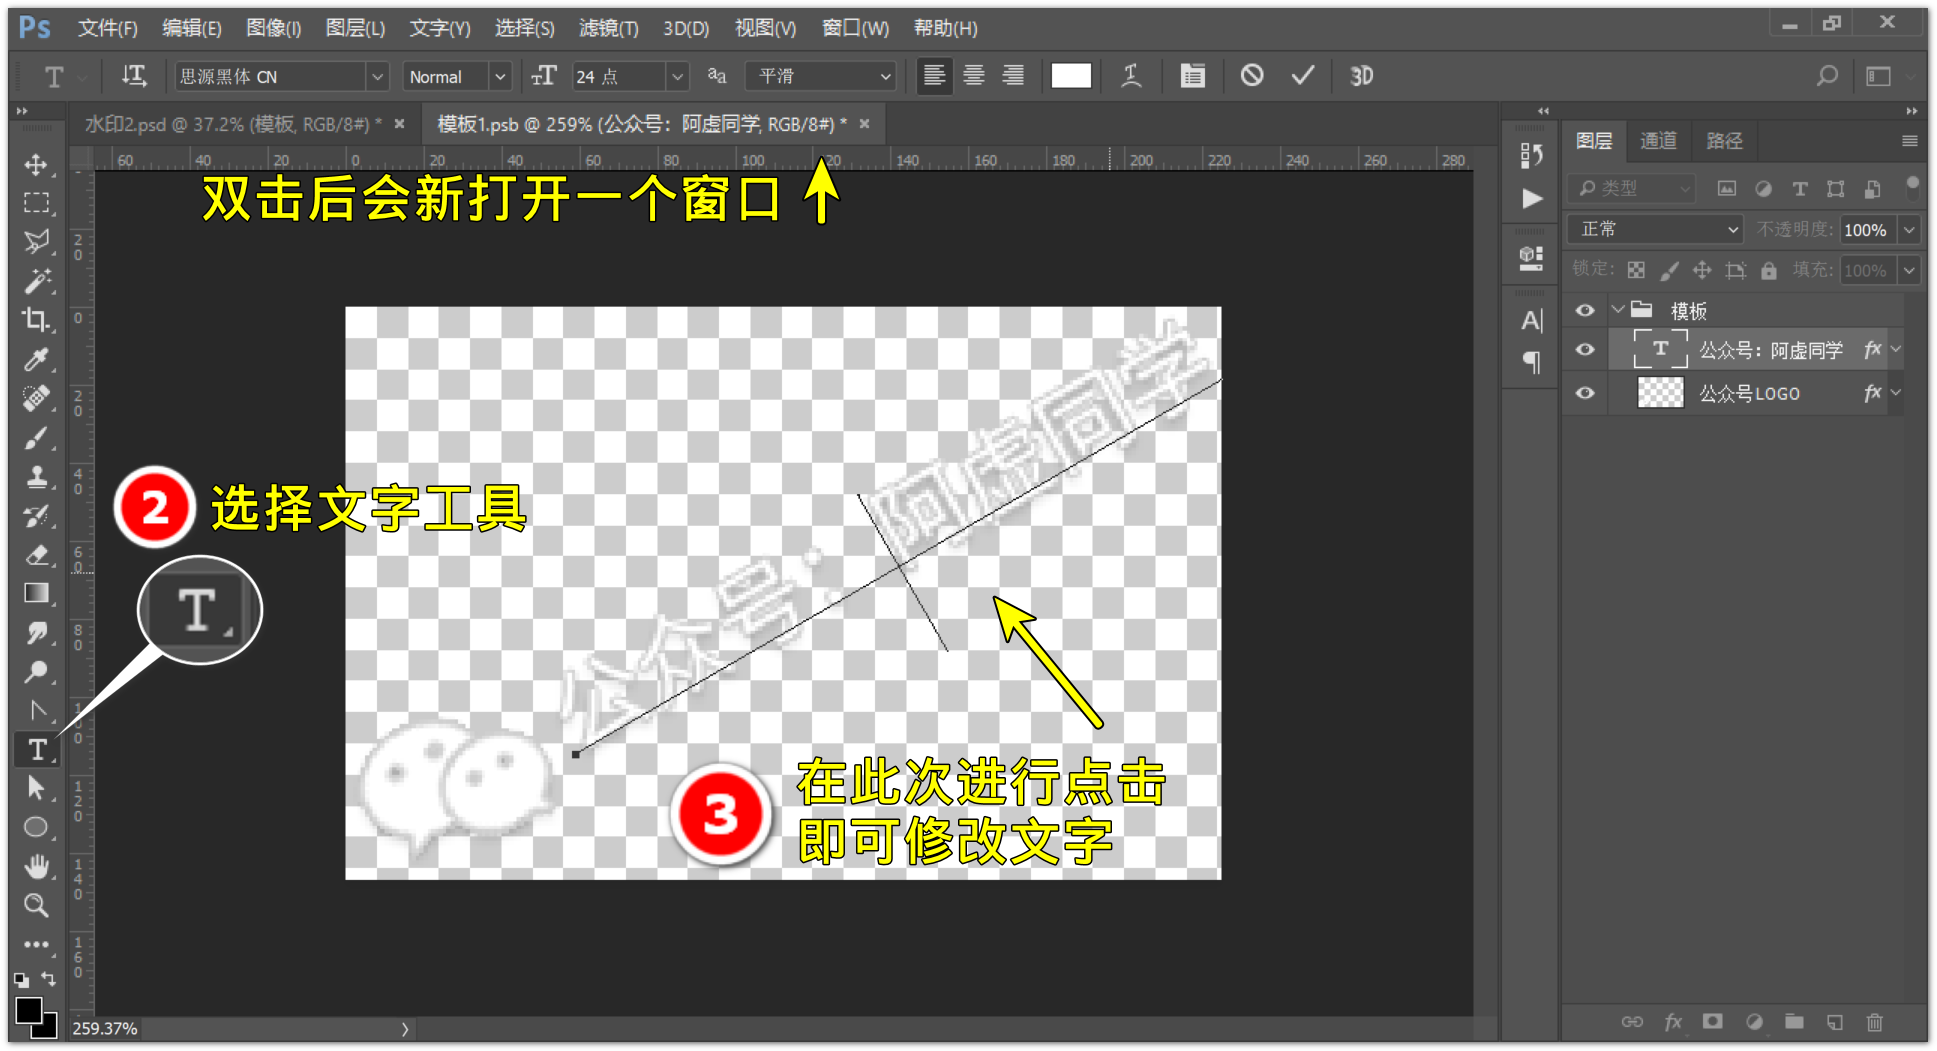
Task: Select the Type tool in toolbar
Action: coord(37,750)
